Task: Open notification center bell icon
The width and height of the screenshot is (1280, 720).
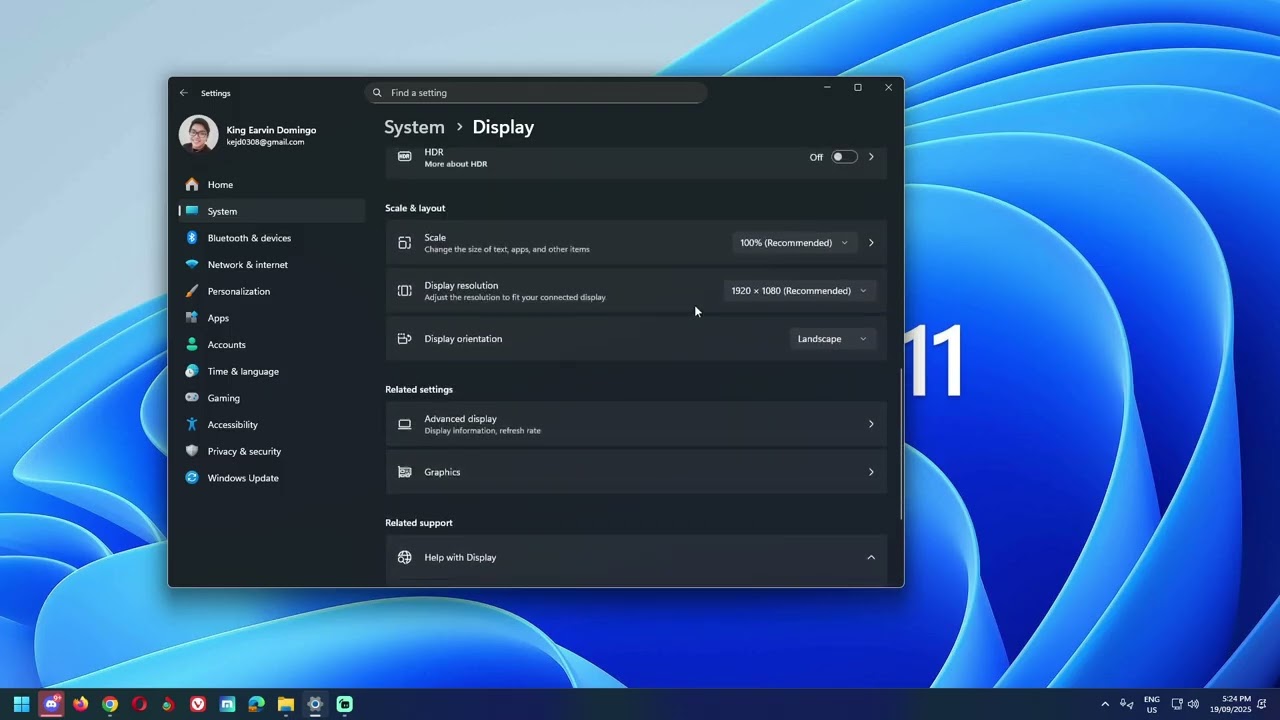Action: point(1262,704)
